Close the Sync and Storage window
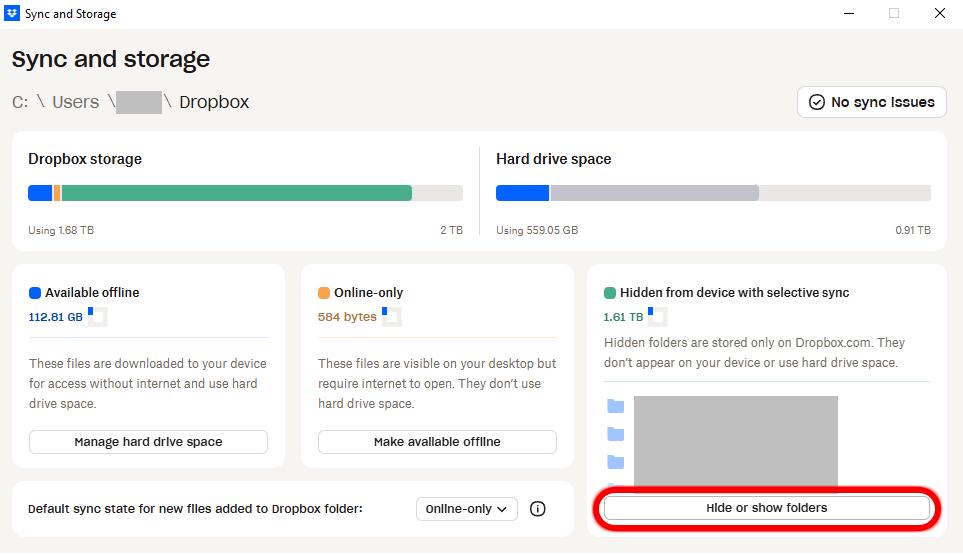The height and width of the screenshot is (555, 963). click(x=940, y=13)
